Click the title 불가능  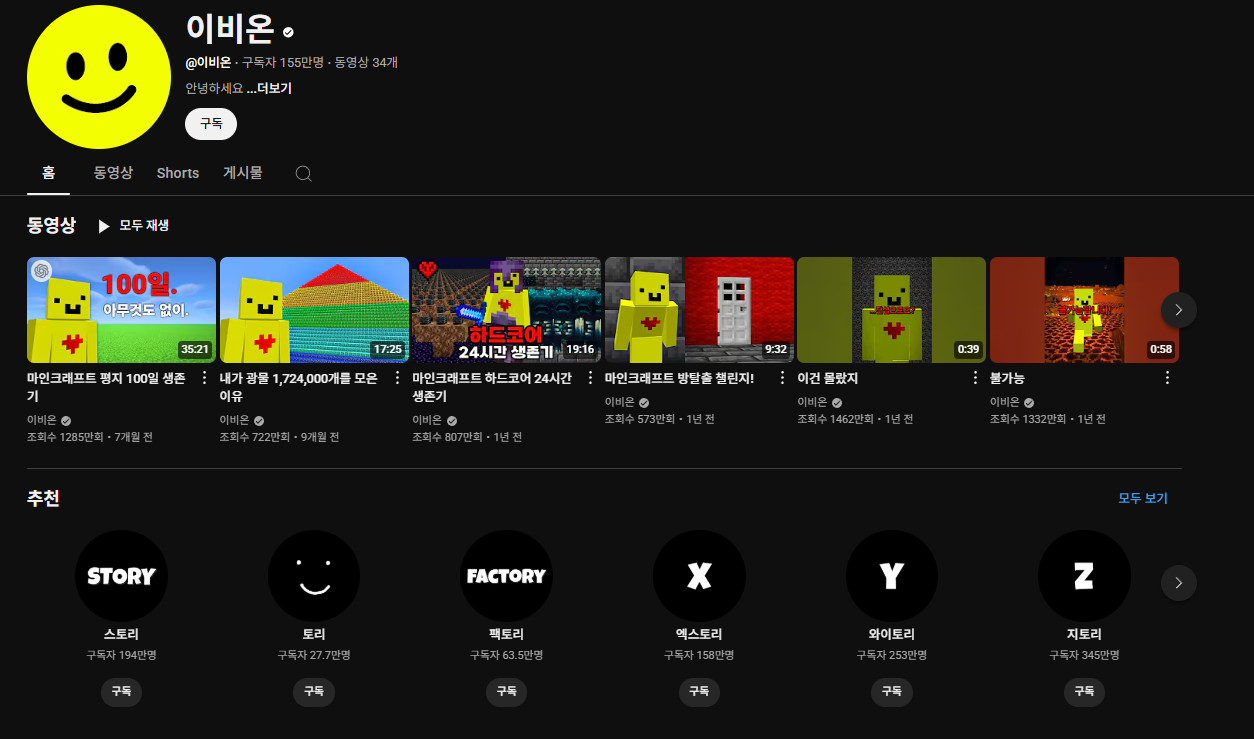pyautogui.click(x=1007, y=379)
